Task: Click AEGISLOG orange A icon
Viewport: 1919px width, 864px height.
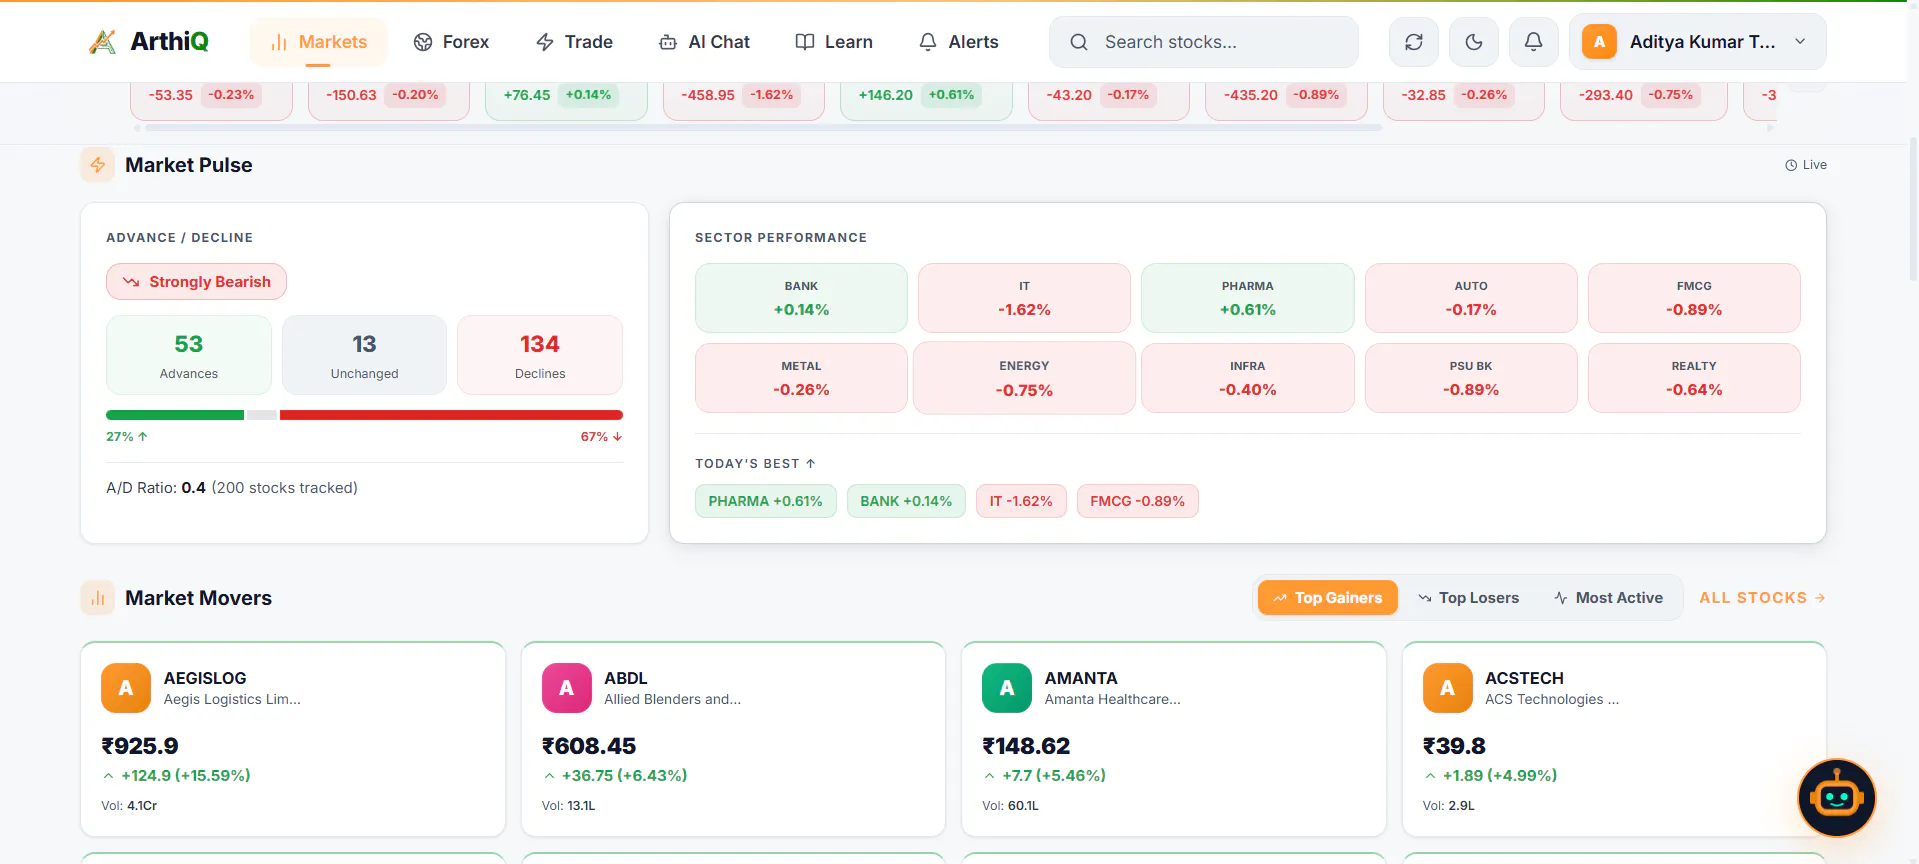Action: click(x=126, y=688)
